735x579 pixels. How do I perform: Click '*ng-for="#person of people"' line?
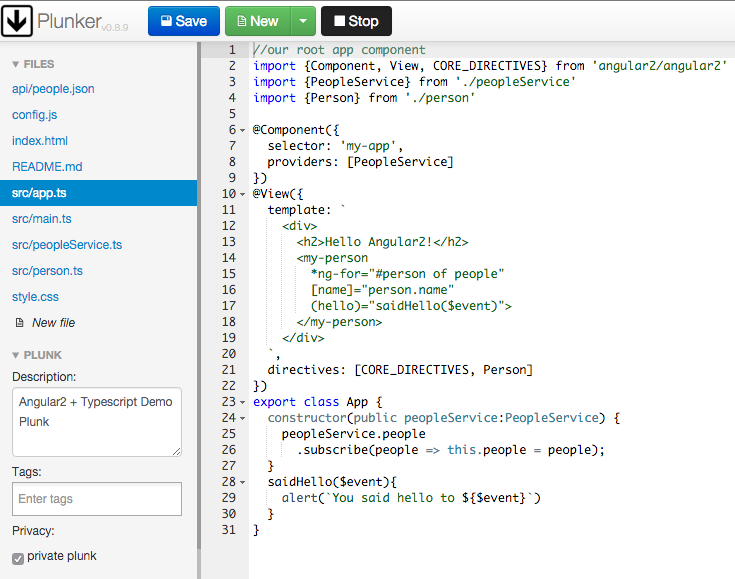[x=407, y=274]
